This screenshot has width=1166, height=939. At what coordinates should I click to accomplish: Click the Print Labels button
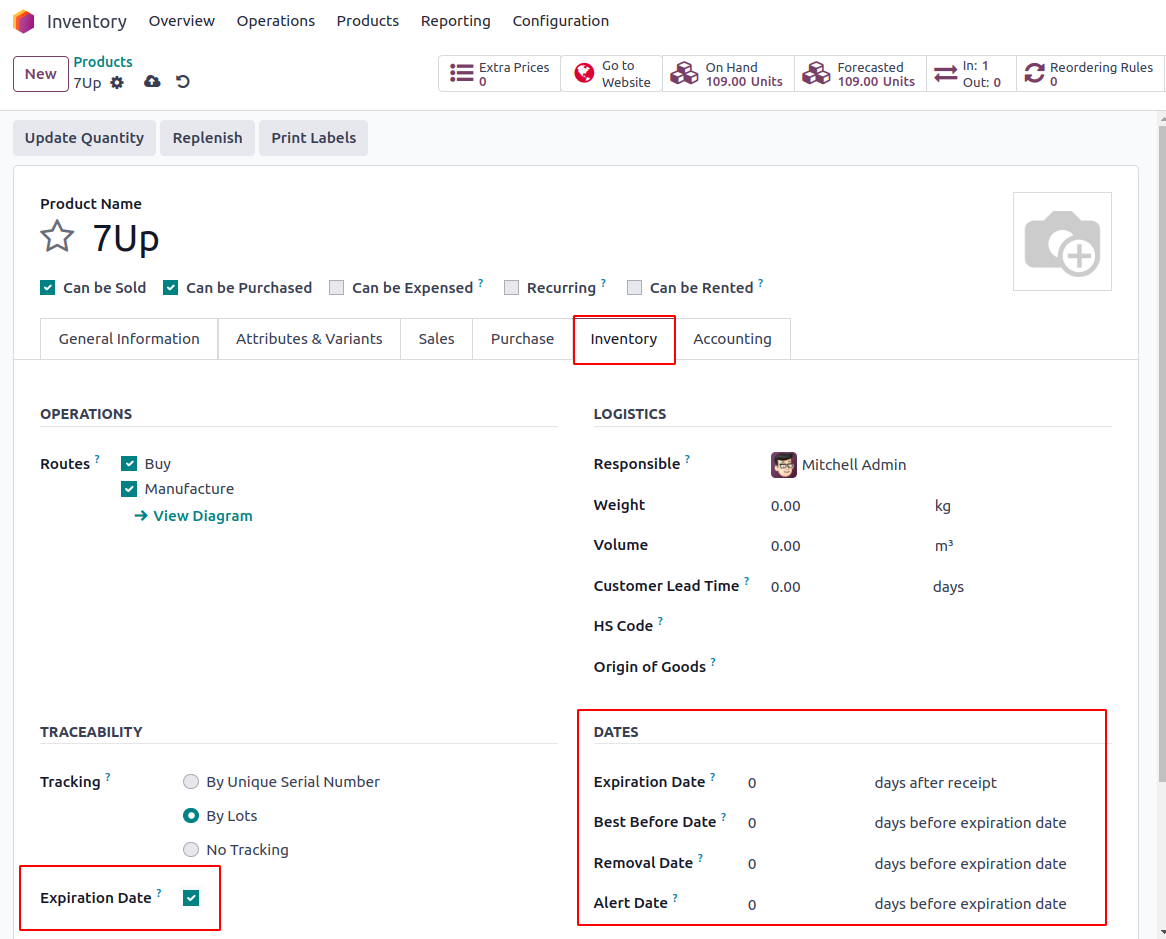point(314,138)
